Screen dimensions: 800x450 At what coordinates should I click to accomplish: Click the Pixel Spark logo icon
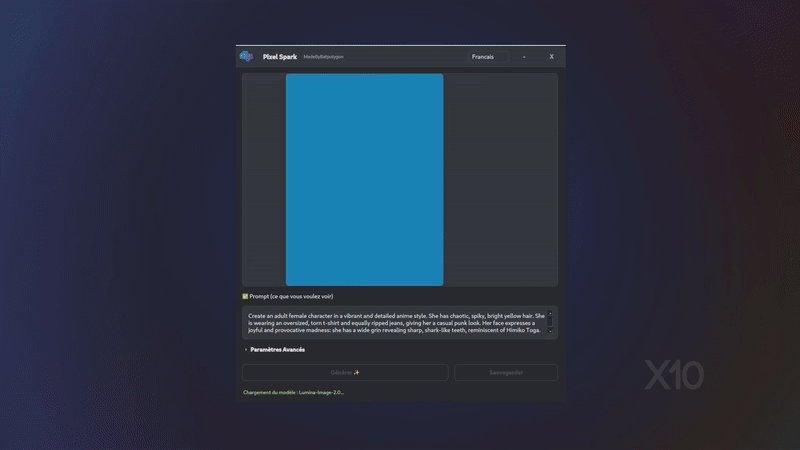[x=247, y=57]
